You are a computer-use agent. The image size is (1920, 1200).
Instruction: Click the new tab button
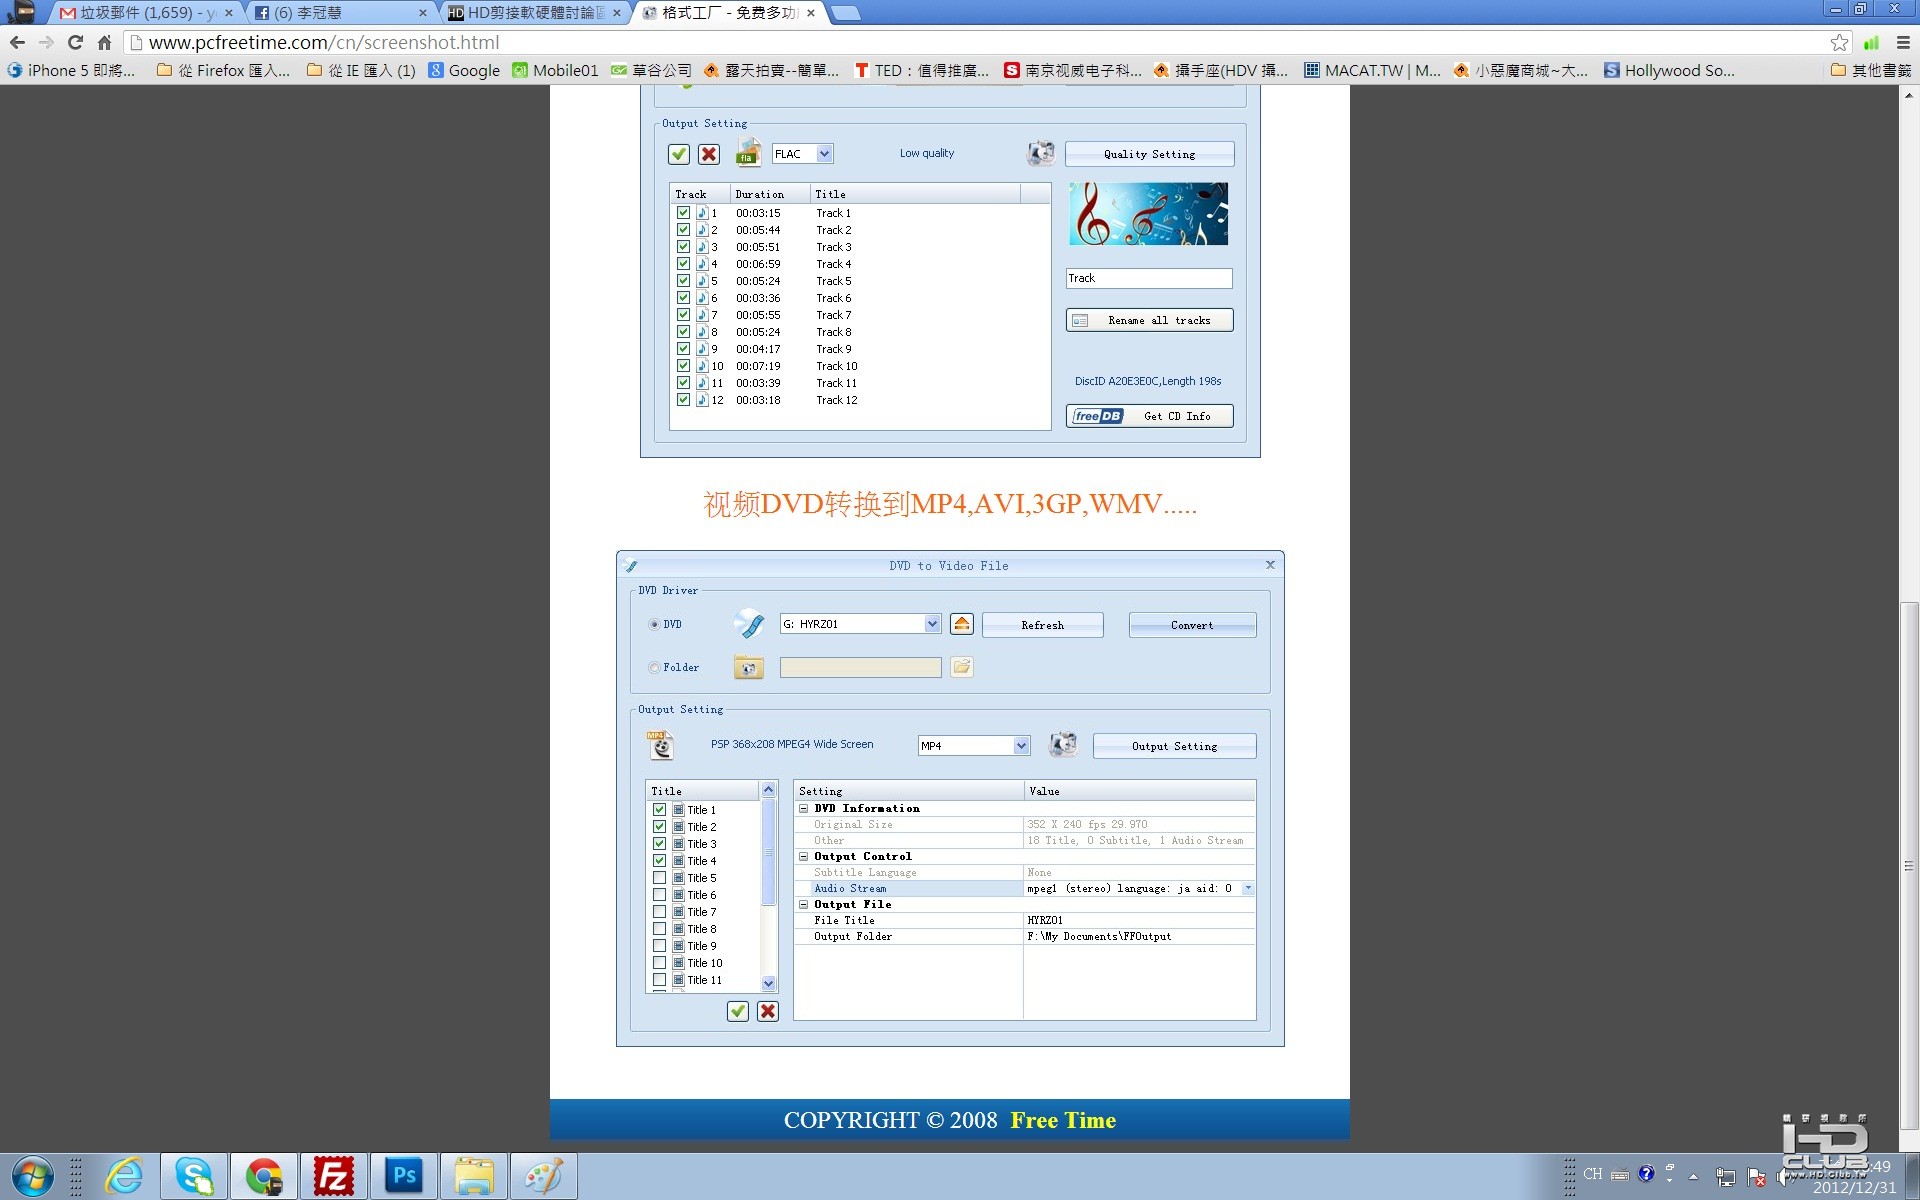point(845,13)
